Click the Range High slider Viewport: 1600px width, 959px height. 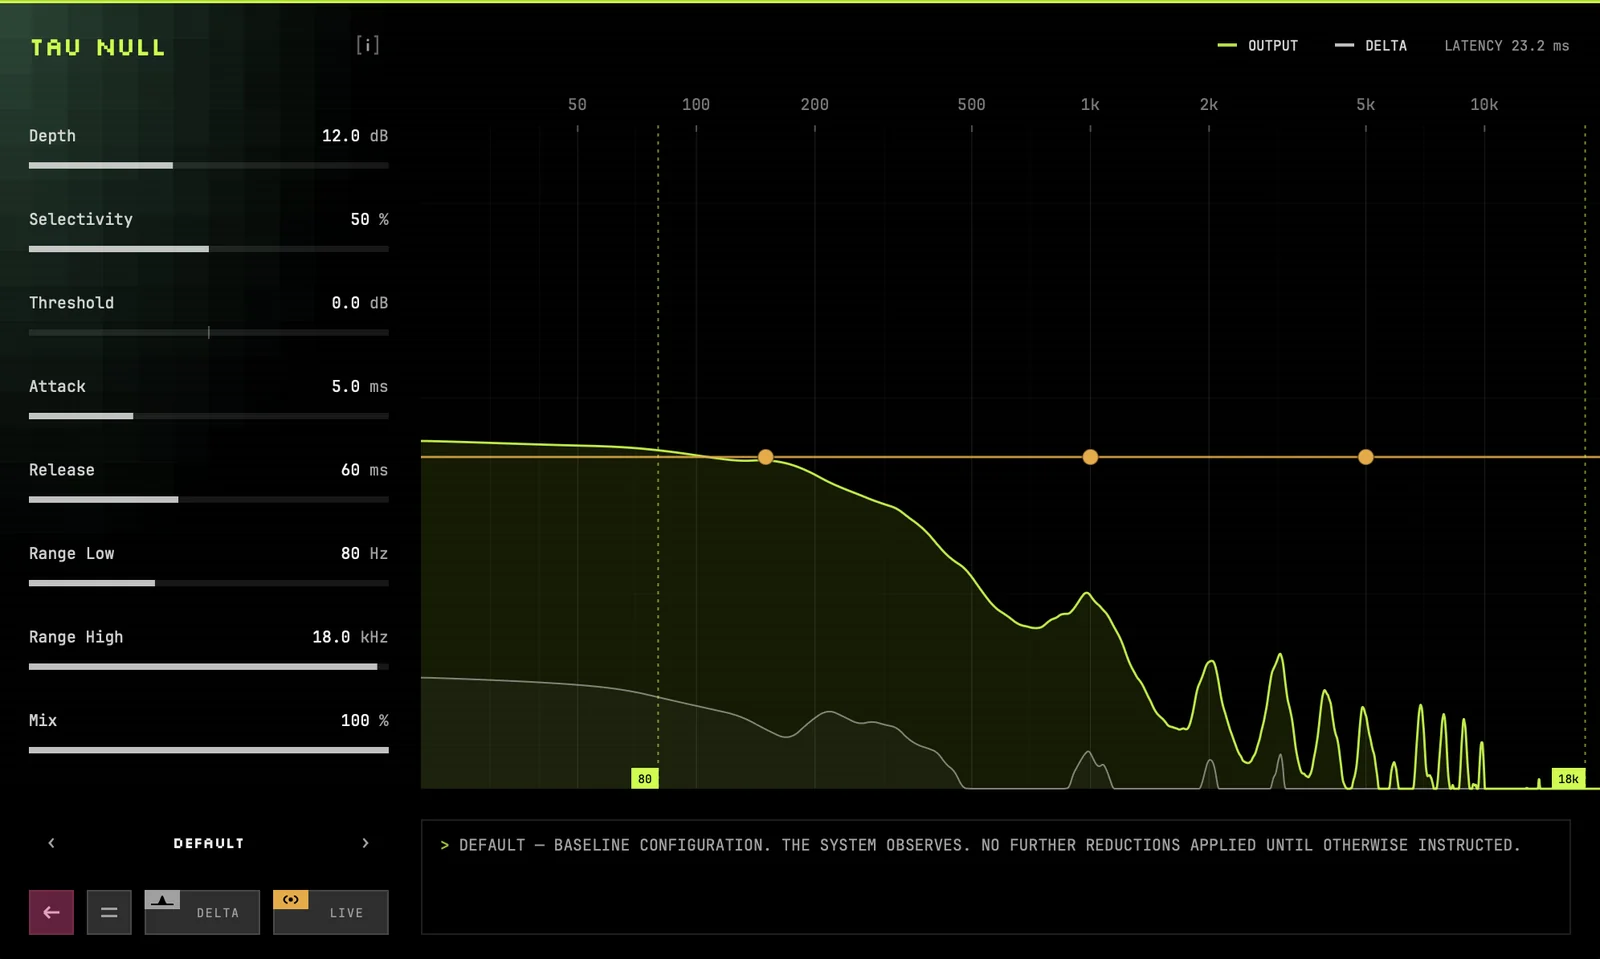tap(209, 666)
